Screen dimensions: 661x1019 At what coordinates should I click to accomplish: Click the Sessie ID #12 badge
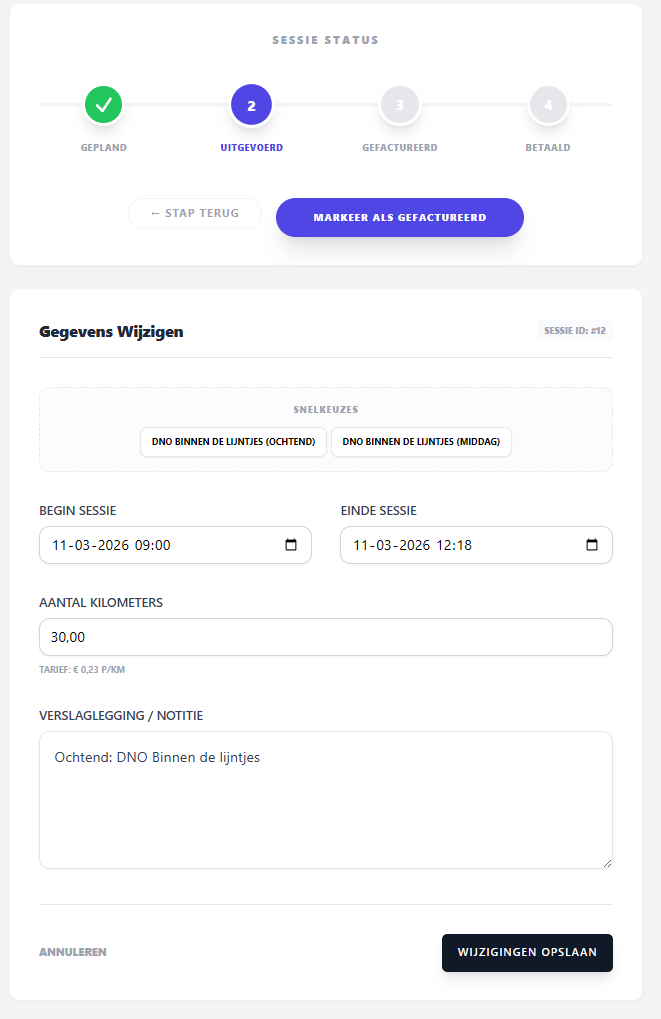[x=574, y=331]
